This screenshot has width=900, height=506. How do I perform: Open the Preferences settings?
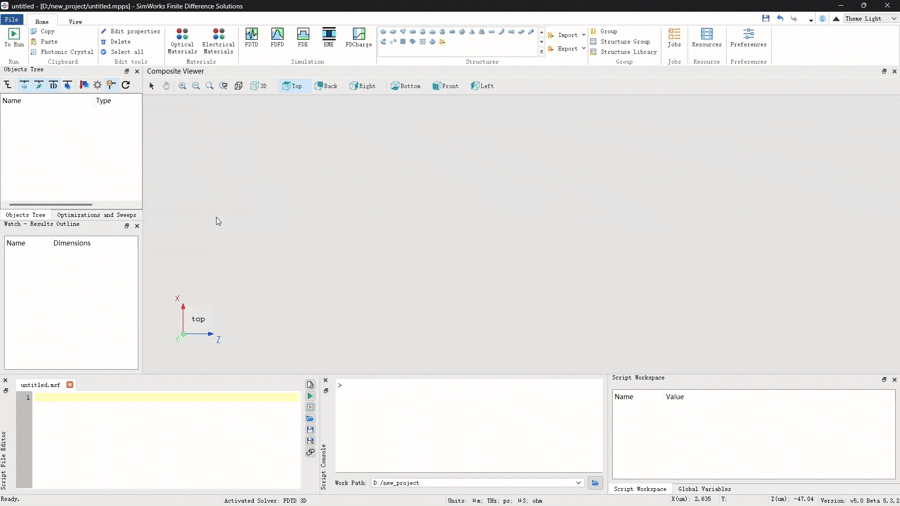point(748,38)
